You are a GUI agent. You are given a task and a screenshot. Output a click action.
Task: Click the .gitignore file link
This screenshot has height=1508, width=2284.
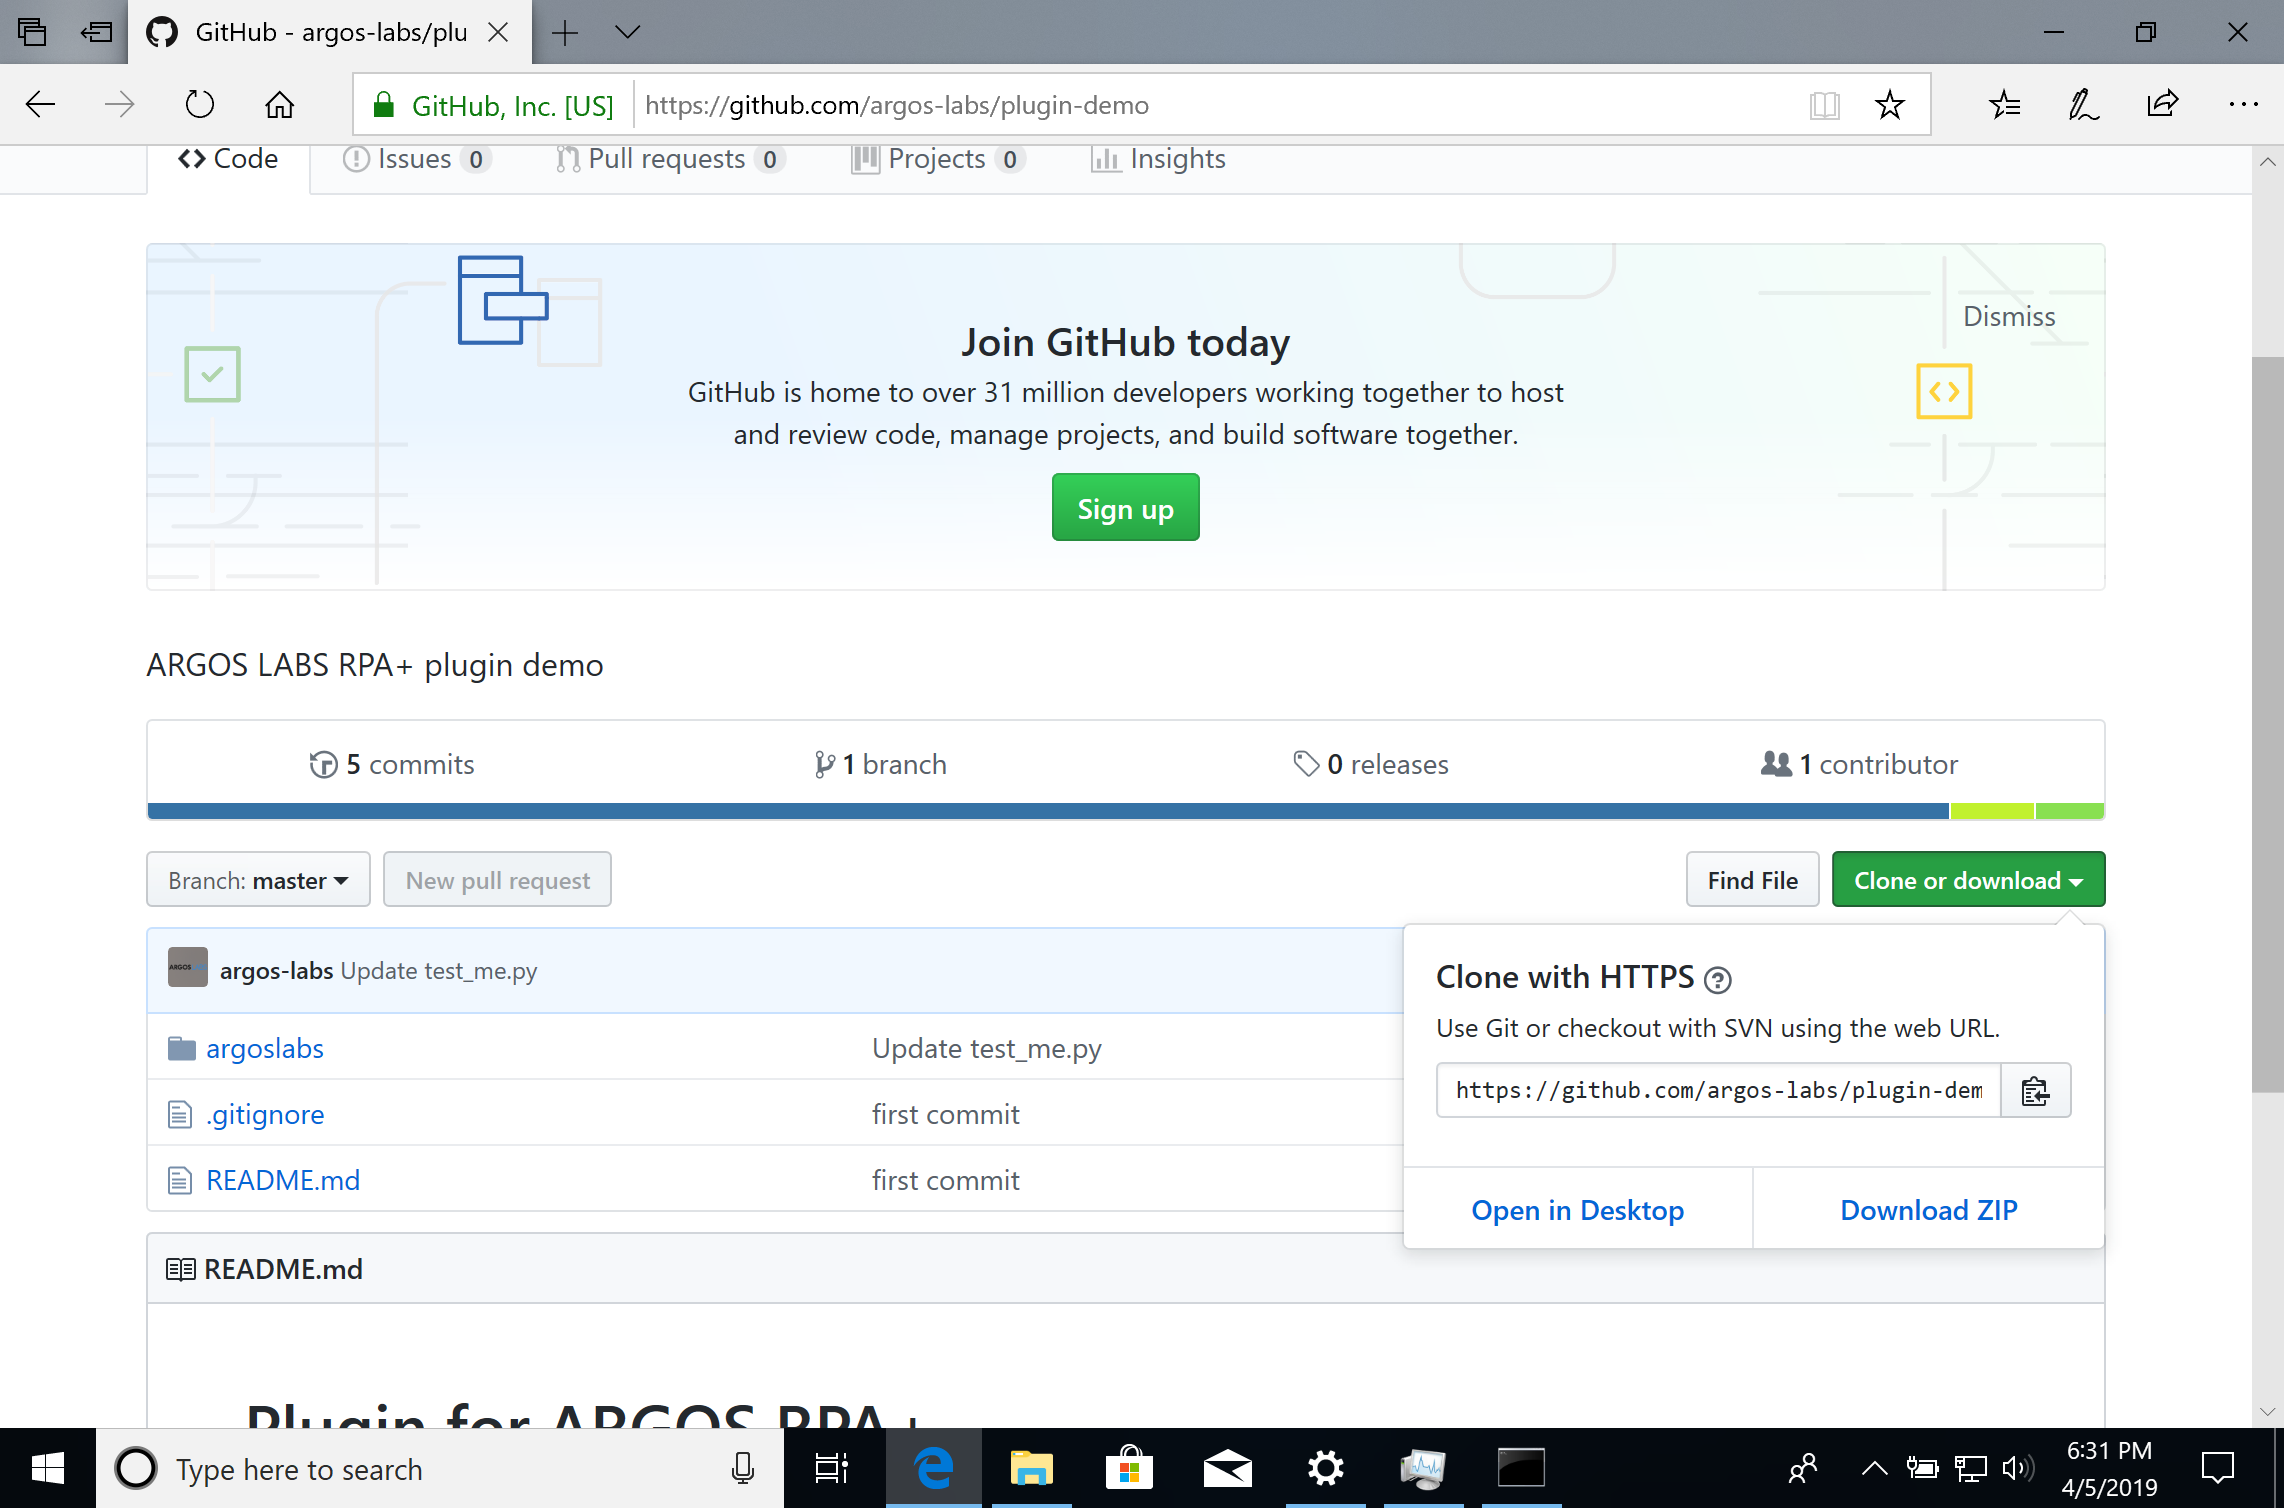click(x=264, y=1112)
